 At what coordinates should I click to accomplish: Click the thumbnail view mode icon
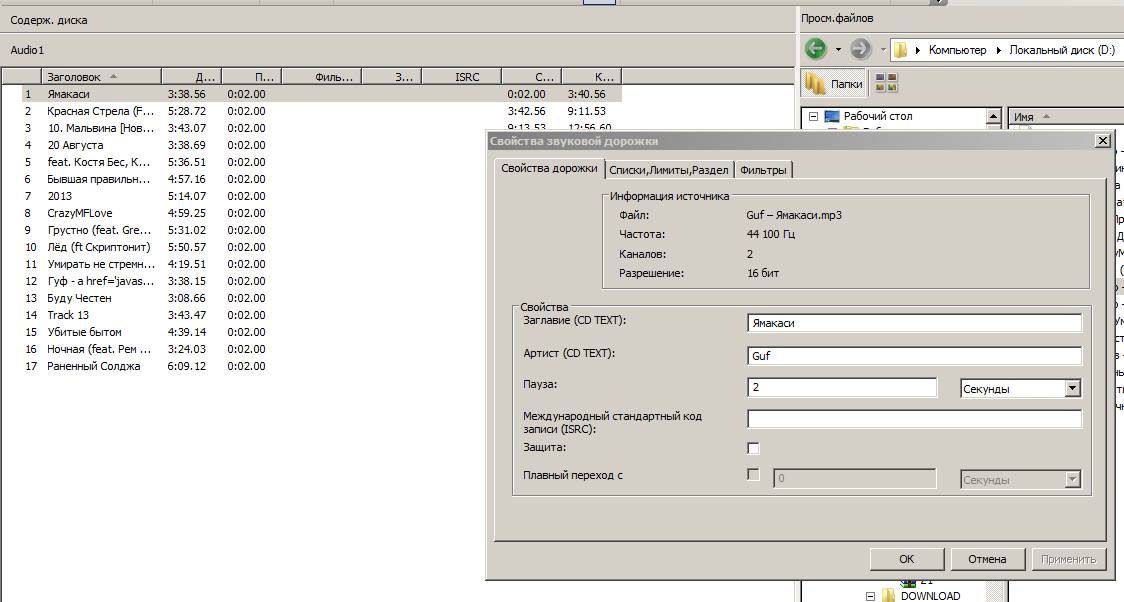(x=886, y=82)
